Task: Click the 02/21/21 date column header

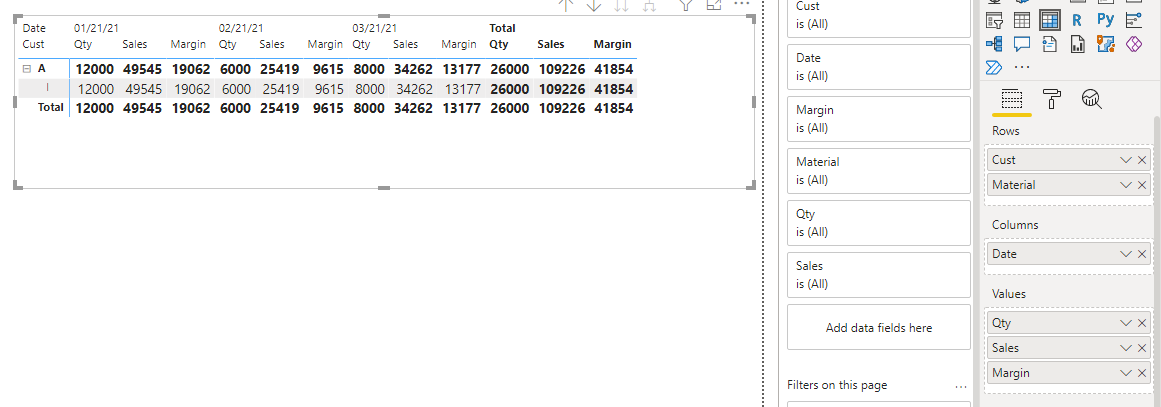Action: tap(241, 28)
